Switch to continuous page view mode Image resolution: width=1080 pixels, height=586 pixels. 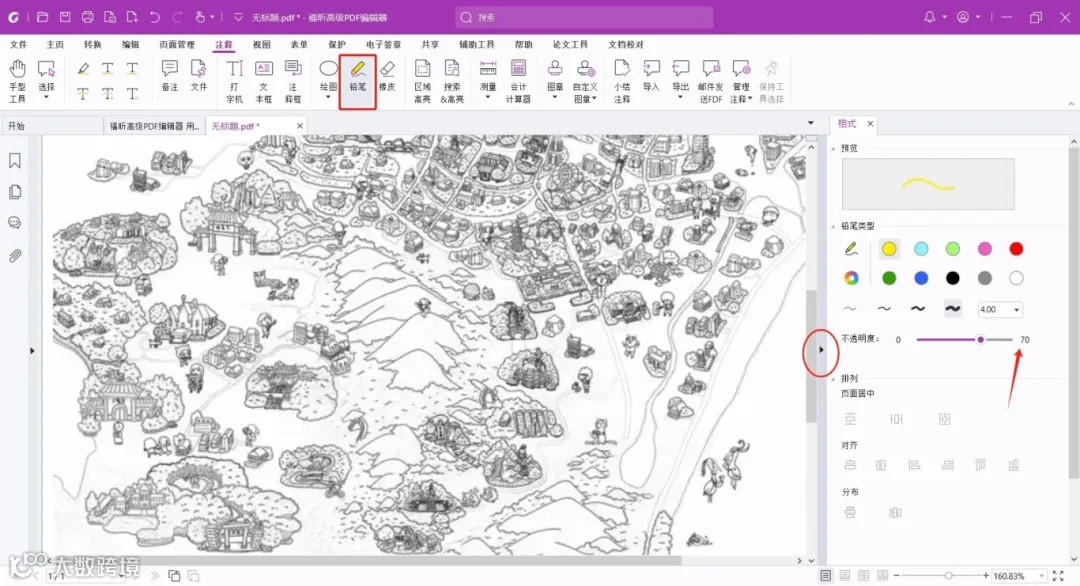pos(844,576)
